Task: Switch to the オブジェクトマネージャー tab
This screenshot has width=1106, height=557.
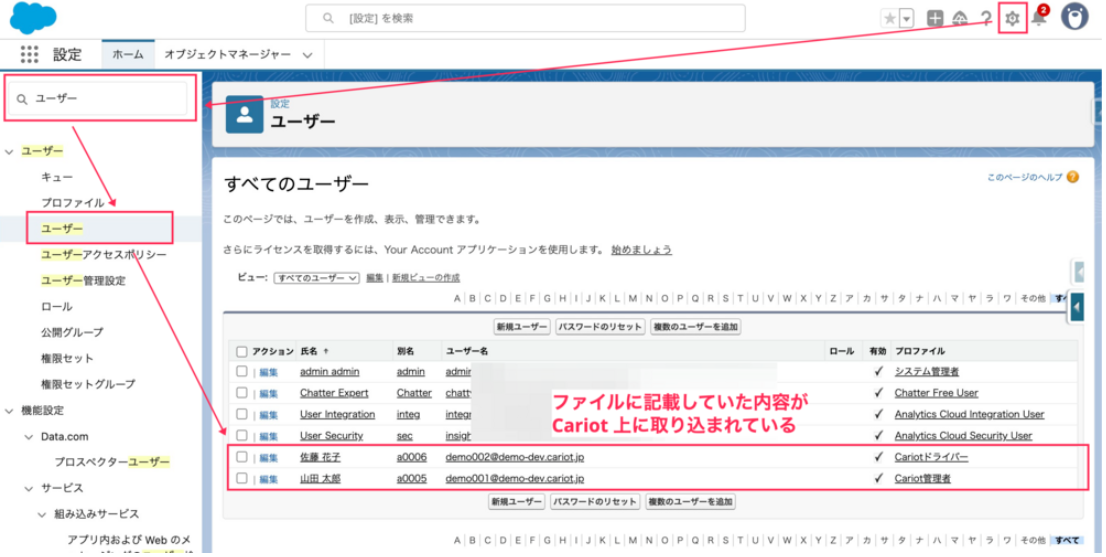Action: (226, 54)
